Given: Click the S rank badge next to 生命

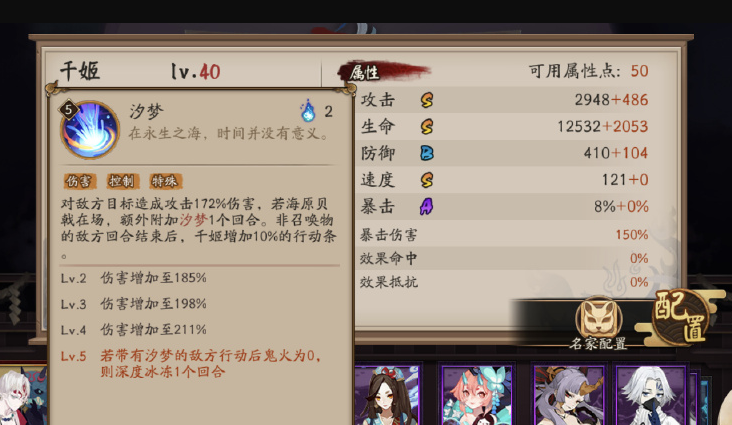Looking at the screenshot, I should click(x=427, y=126).
